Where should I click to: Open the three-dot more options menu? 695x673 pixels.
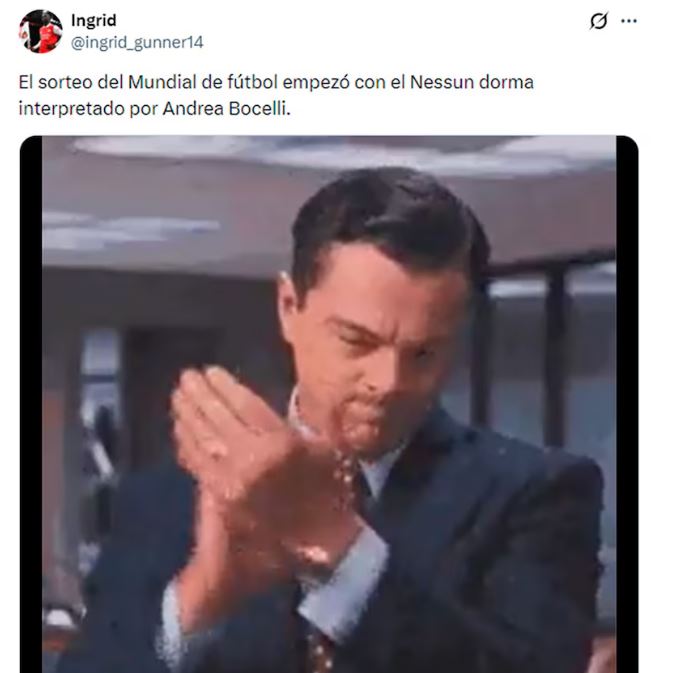(629, 20)
